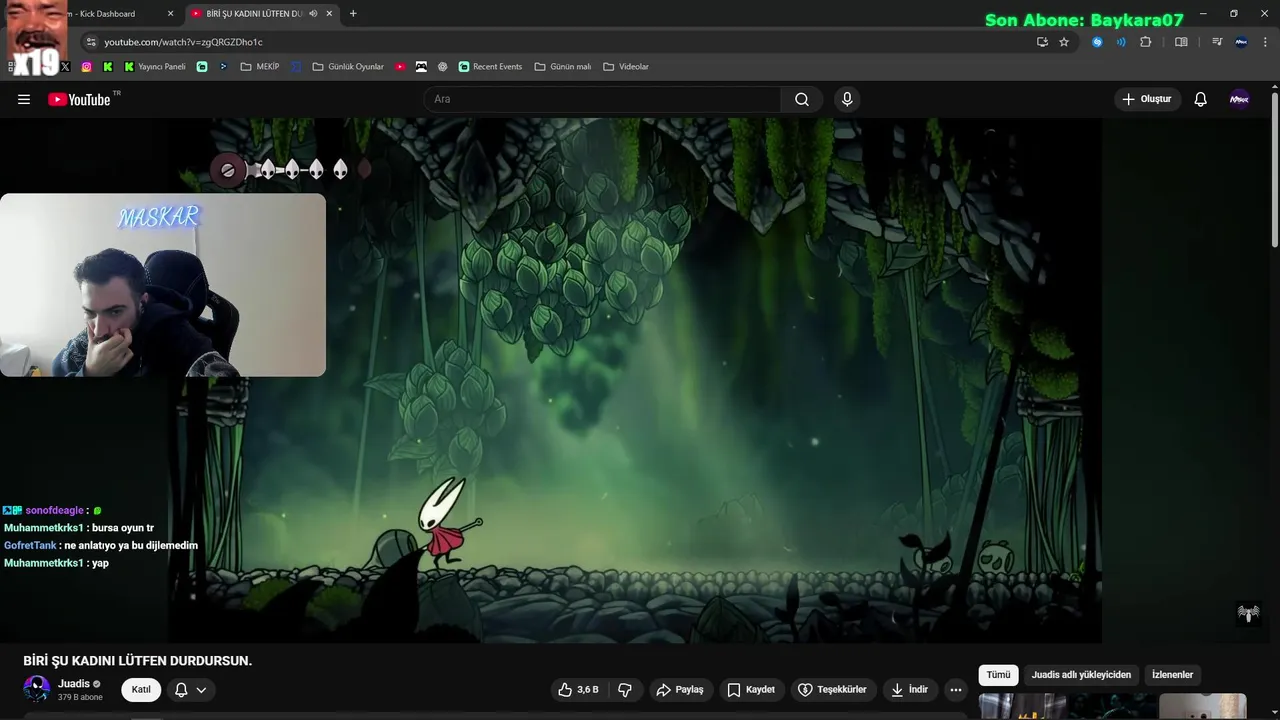The width and height of the screenshot is (1280, 720).
Task: Open reading mode side panel icon
Action: click(1181, 42)
